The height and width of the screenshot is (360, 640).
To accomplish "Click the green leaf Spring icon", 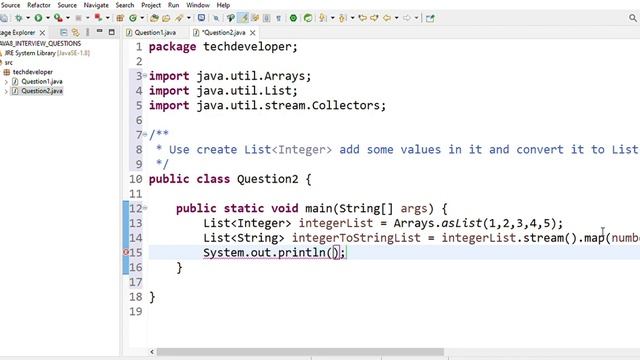I will [308, 18].
